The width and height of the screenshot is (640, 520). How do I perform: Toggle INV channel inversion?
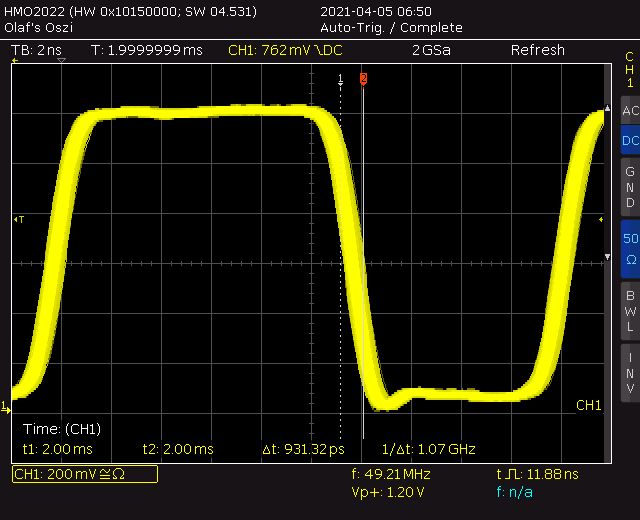click(630, 373)
